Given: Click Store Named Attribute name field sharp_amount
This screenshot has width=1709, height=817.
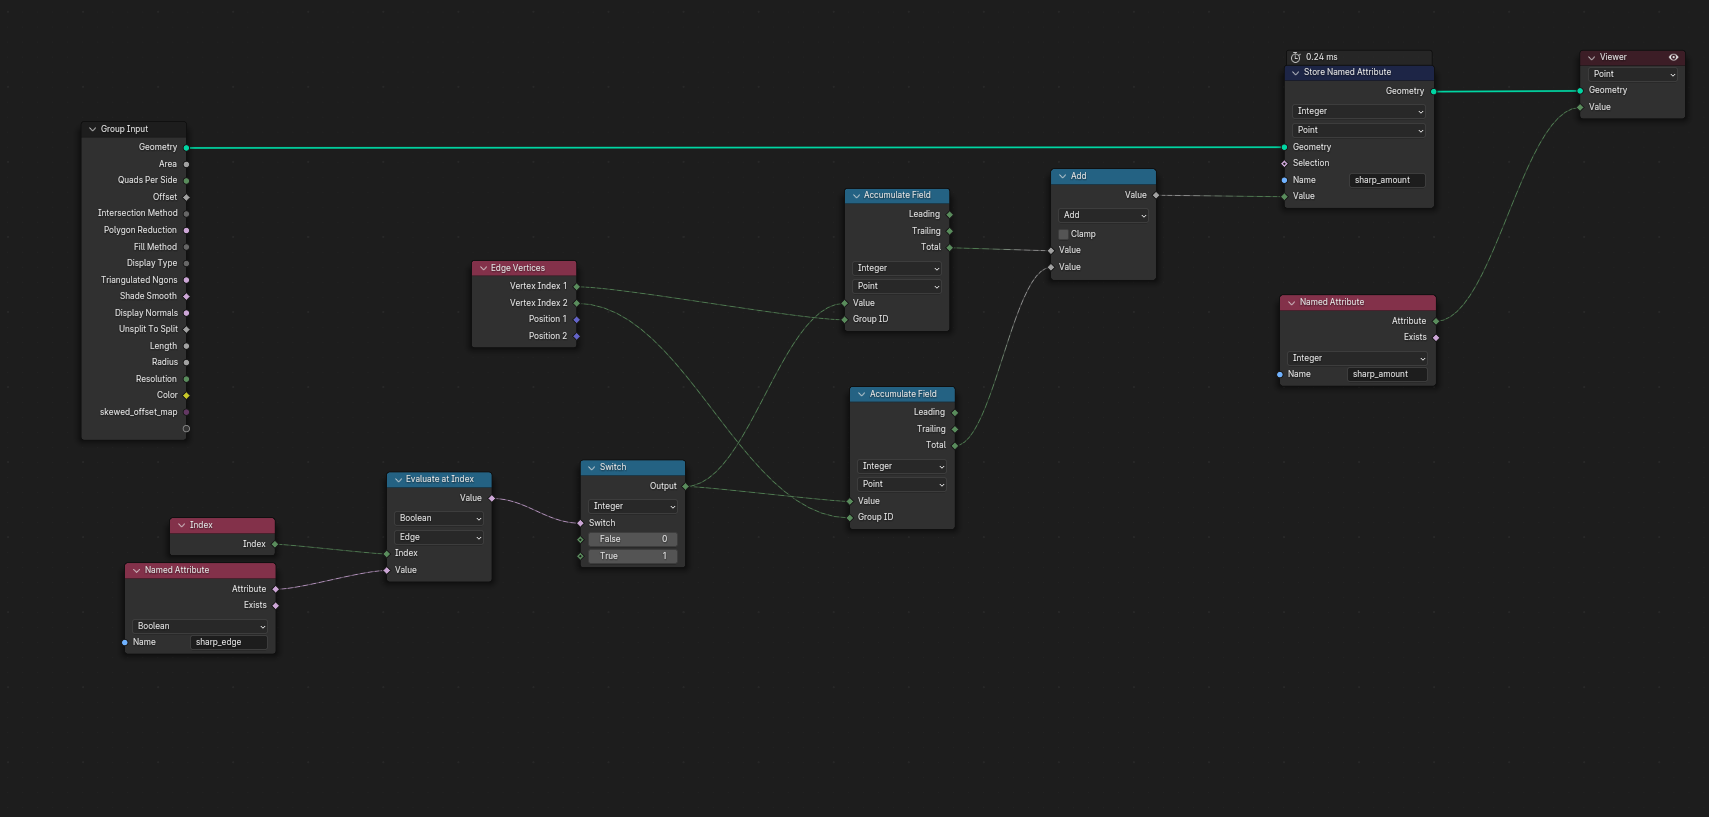Looking at the screenshot, I should [1387, 180].
